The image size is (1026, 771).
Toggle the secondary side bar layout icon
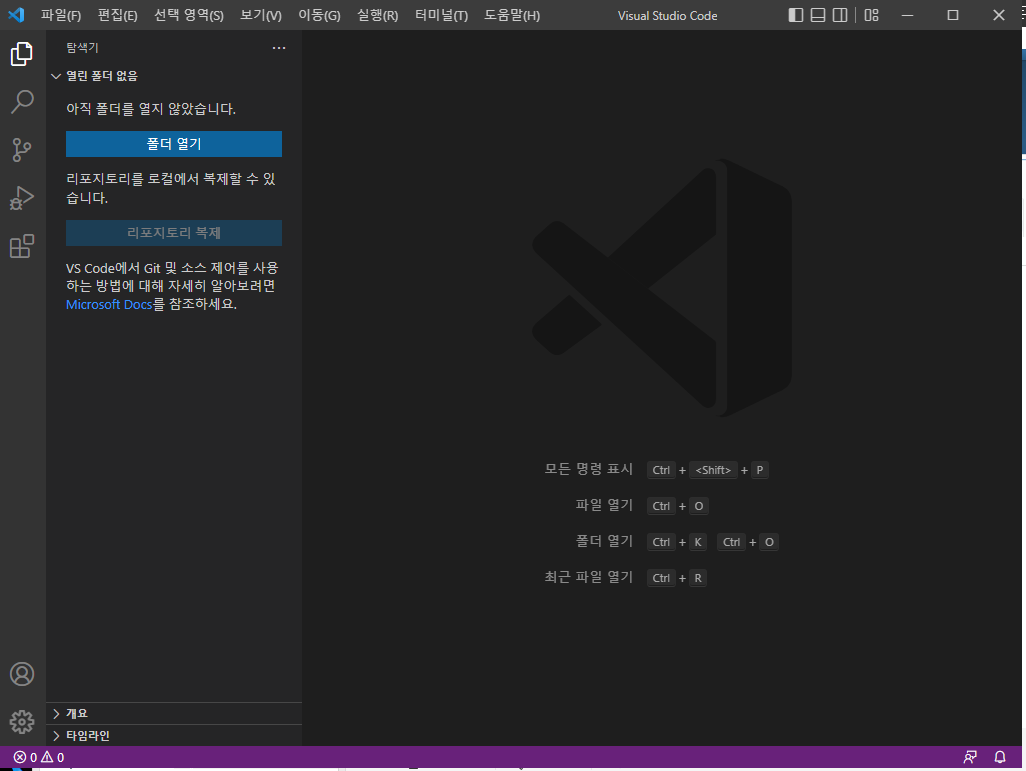[840, 15]
